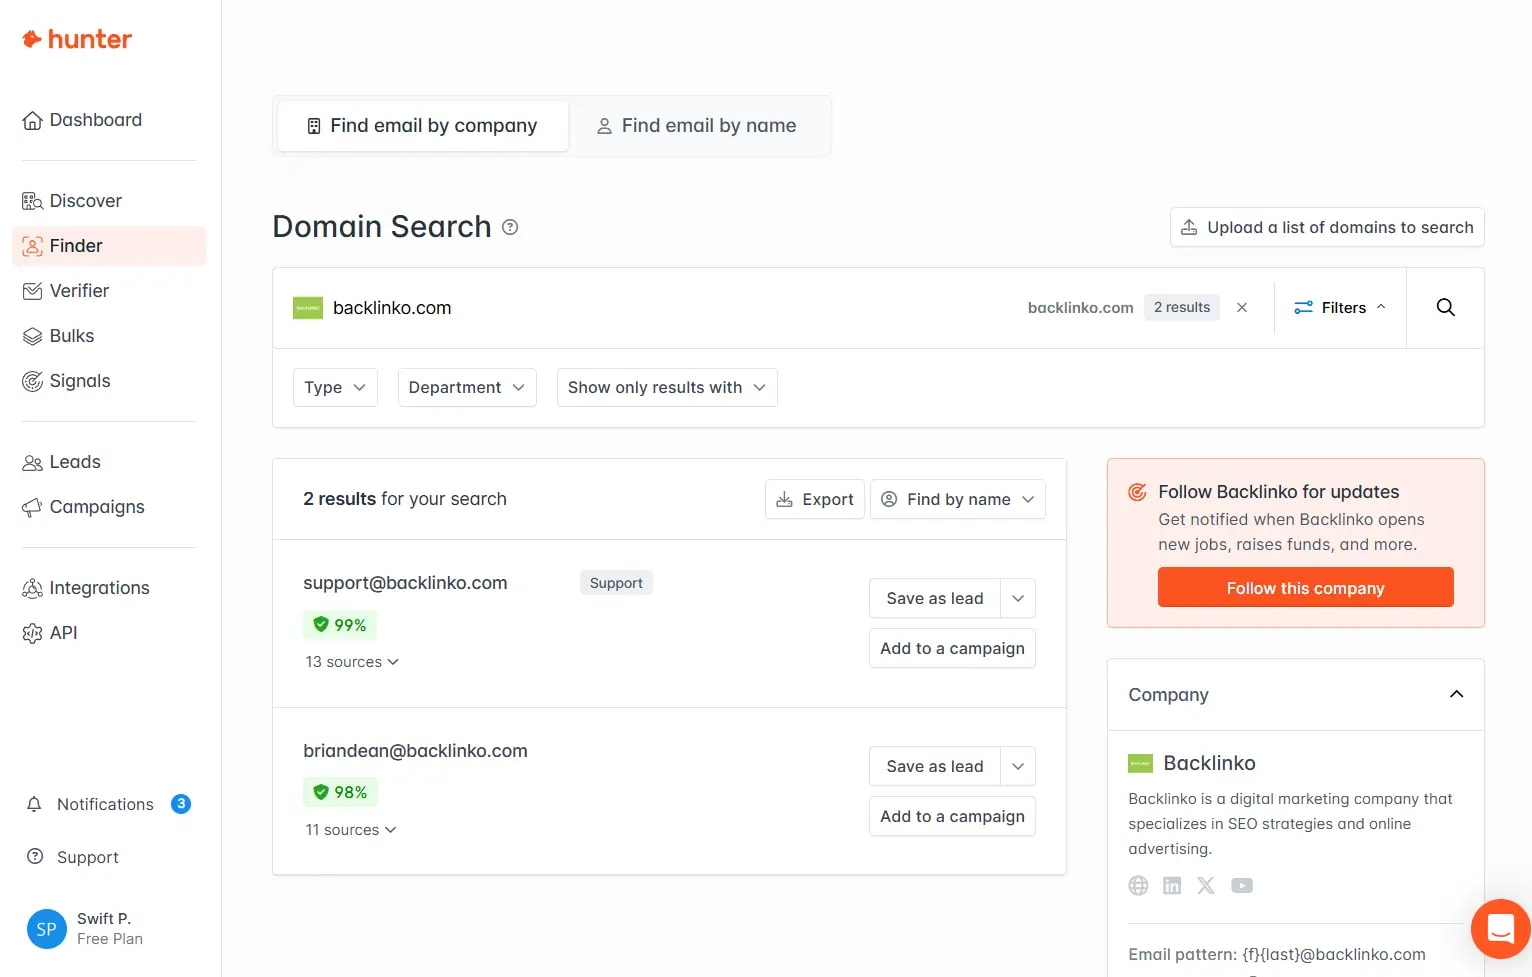Click the SP profile avatar
1532x977 pixels.
point(46,929)
